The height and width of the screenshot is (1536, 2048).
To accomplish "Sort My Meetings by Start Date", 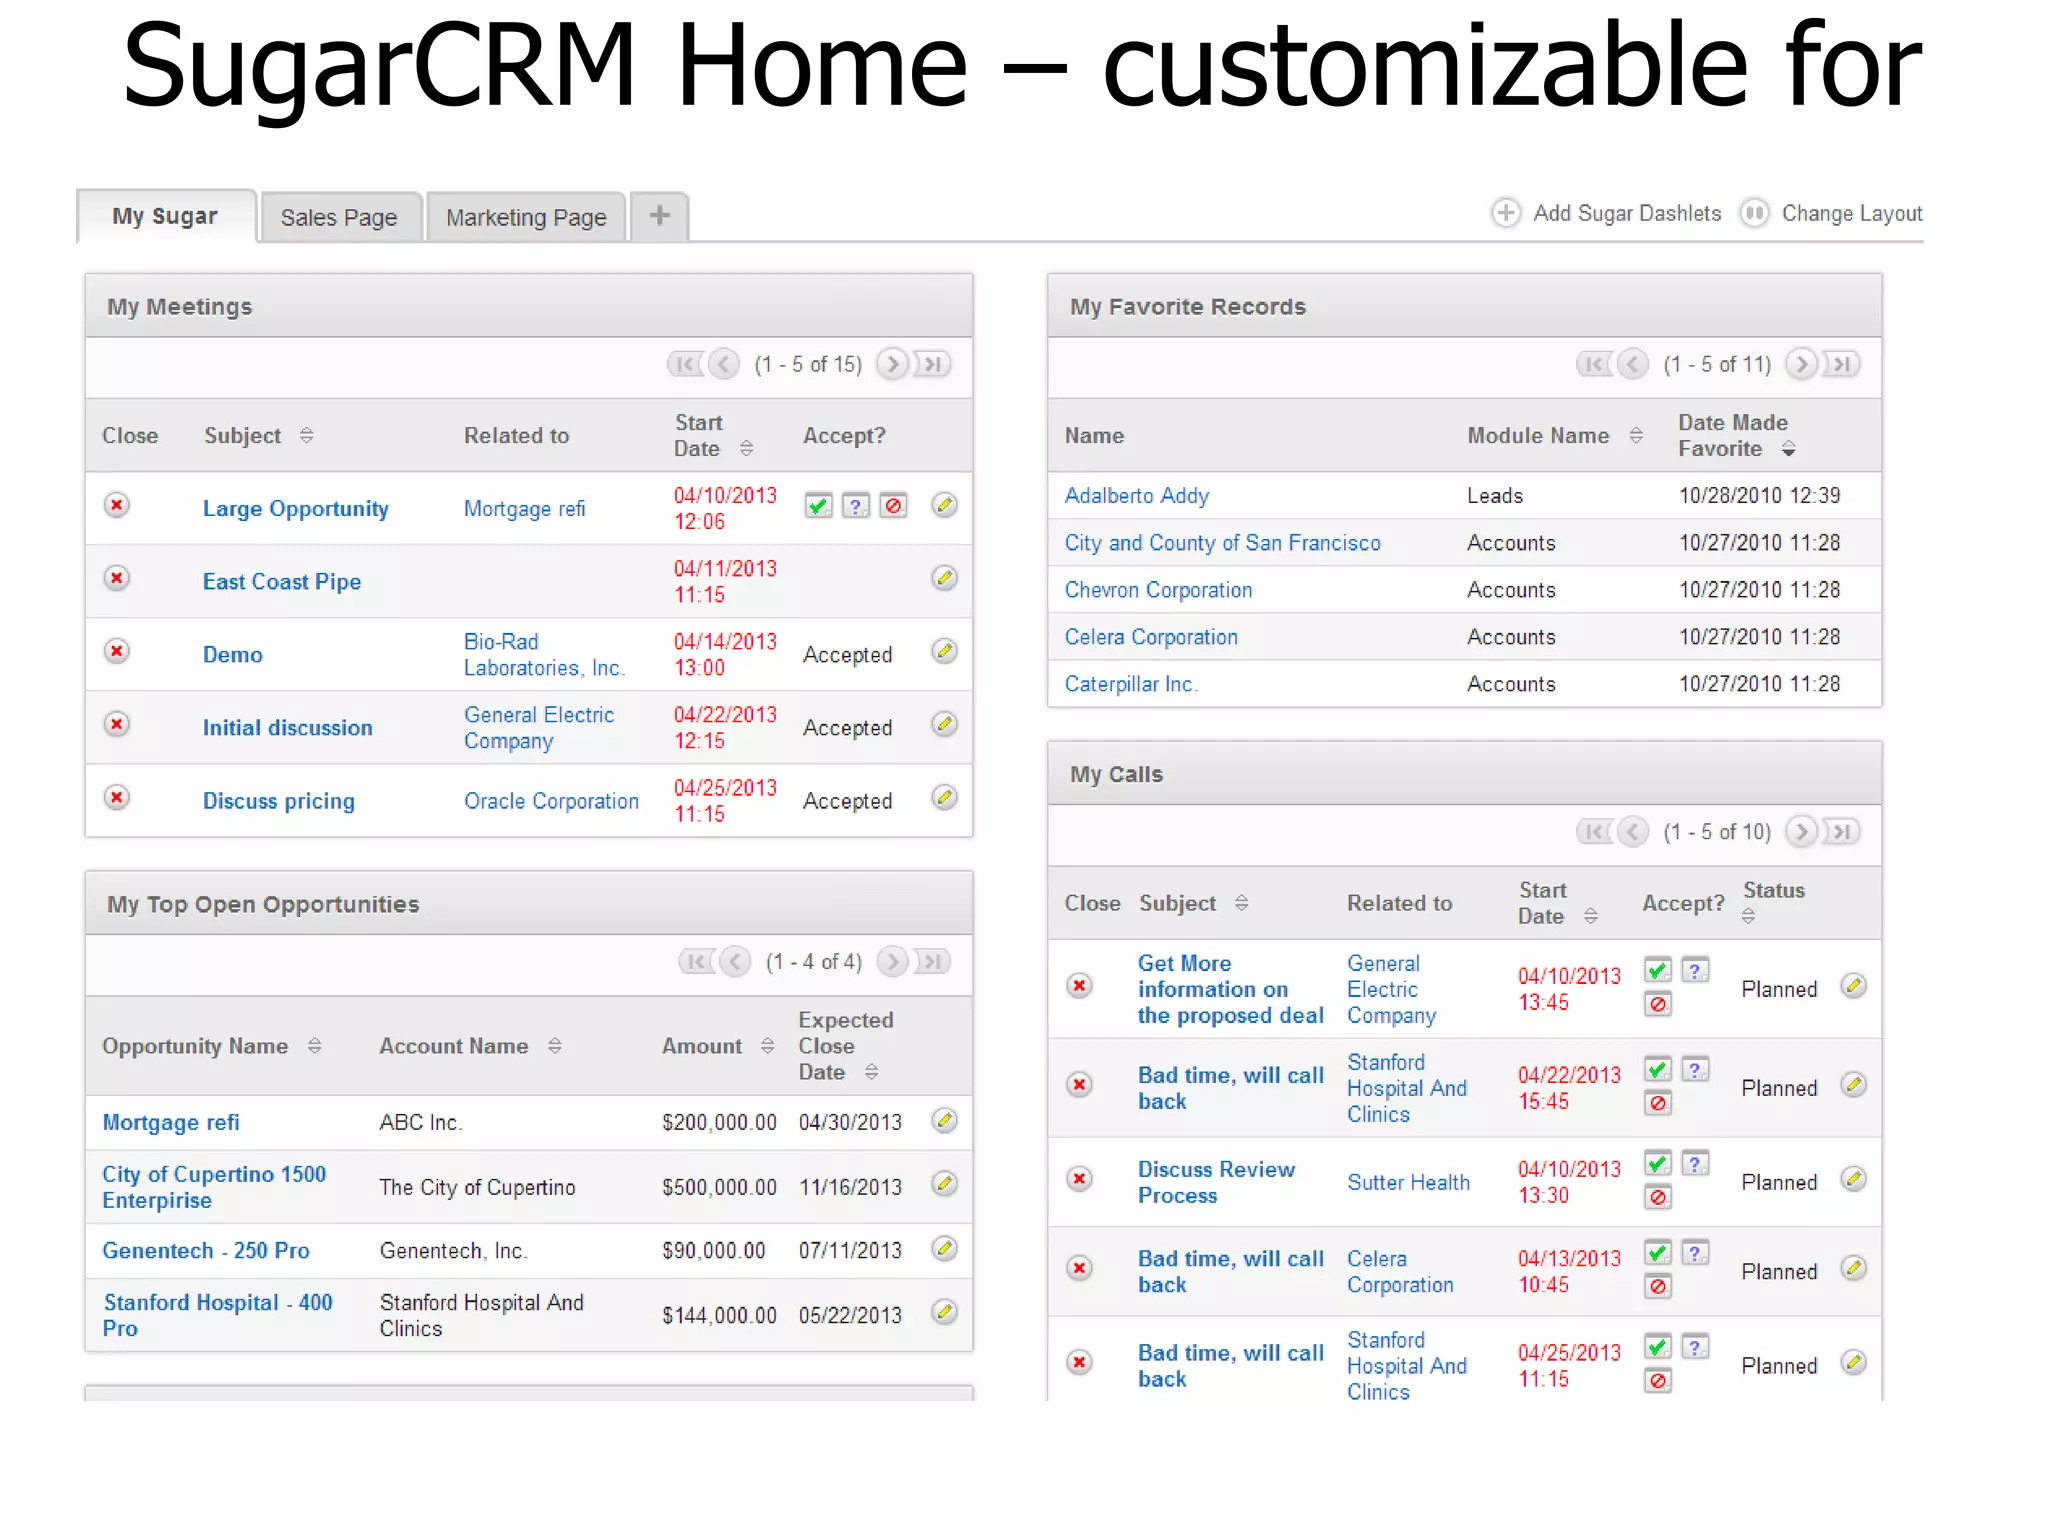I will pyautogui.click(x=747, y=448).
